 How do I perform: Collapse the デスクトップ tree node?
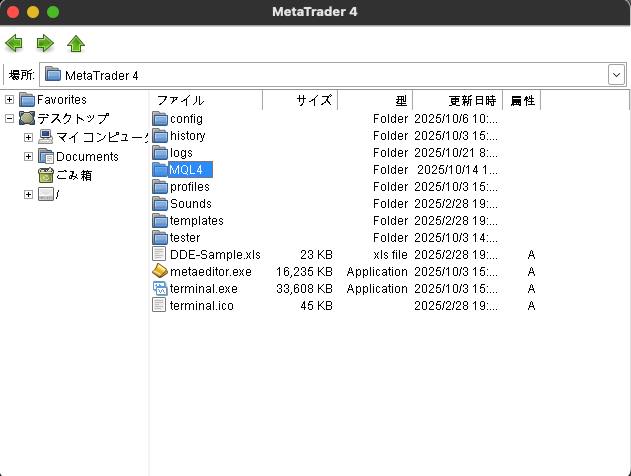(9, 118)
